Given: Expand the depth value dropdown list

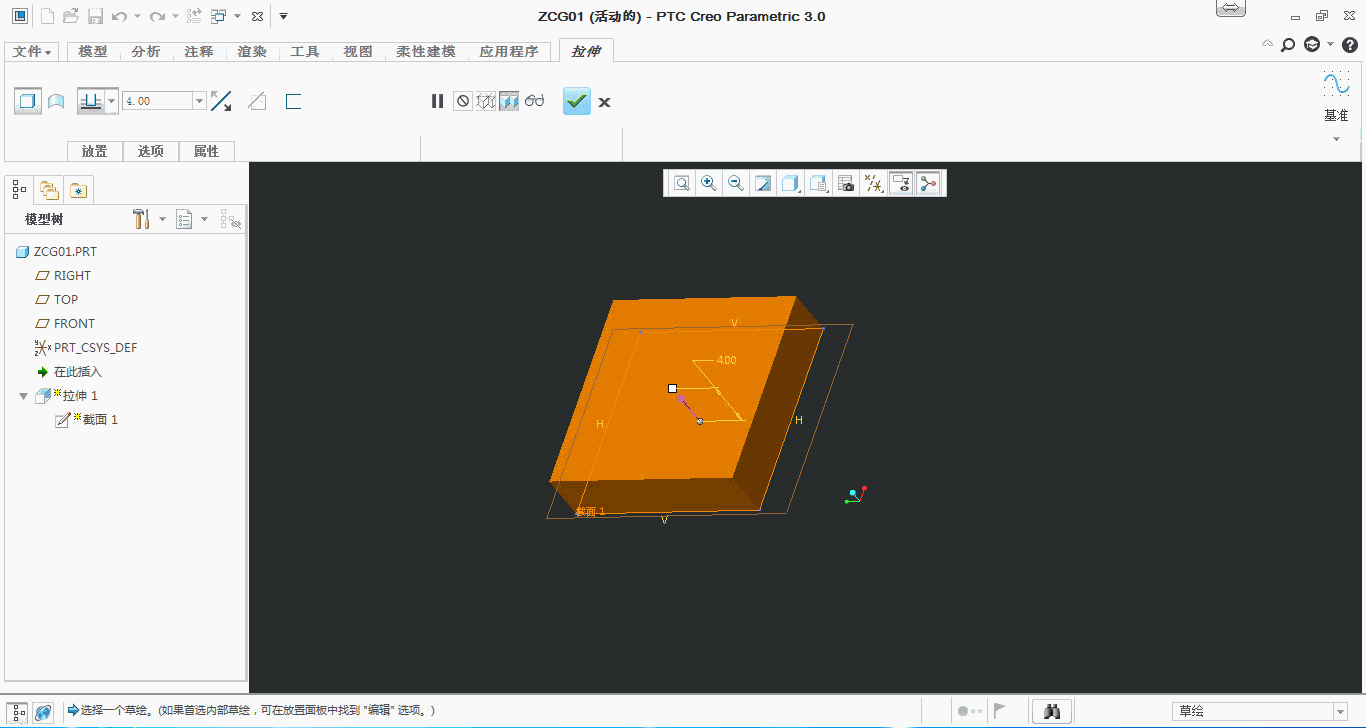Looking at the screenshot, I should pyautogui.click(x=200, y=101).
